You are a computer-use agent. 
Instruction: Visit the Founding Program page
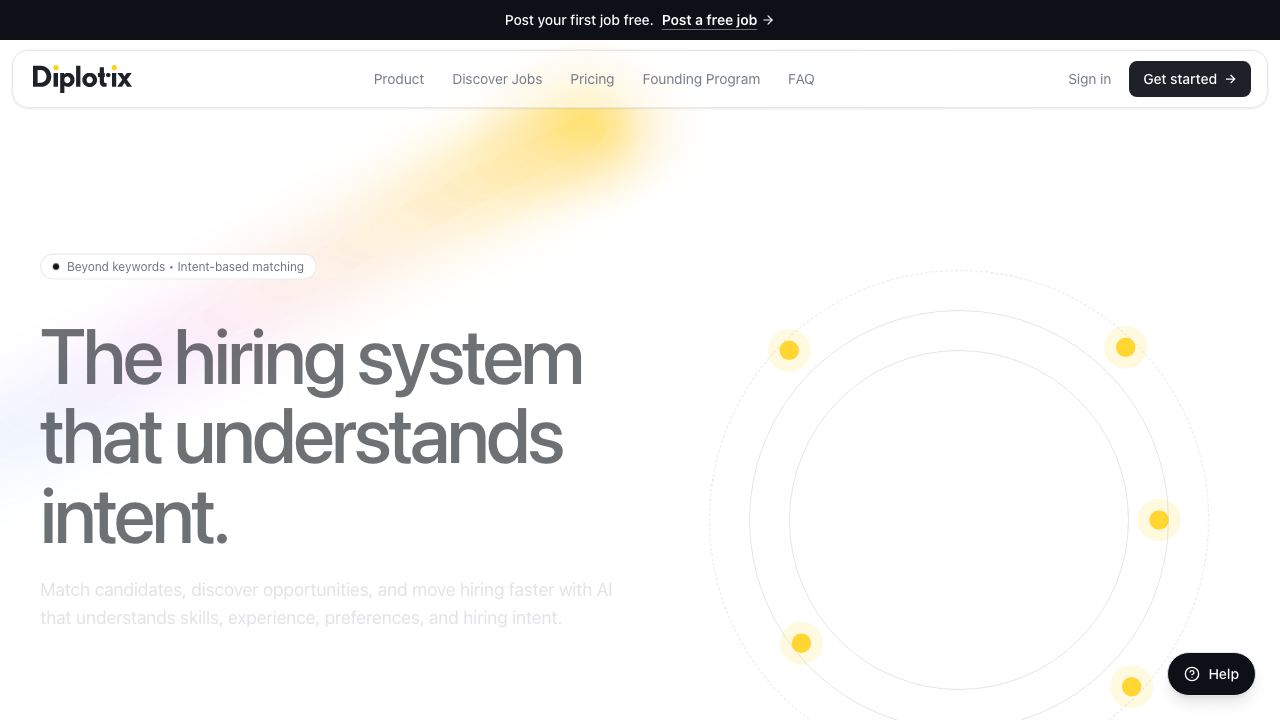(x=701, y=79)
